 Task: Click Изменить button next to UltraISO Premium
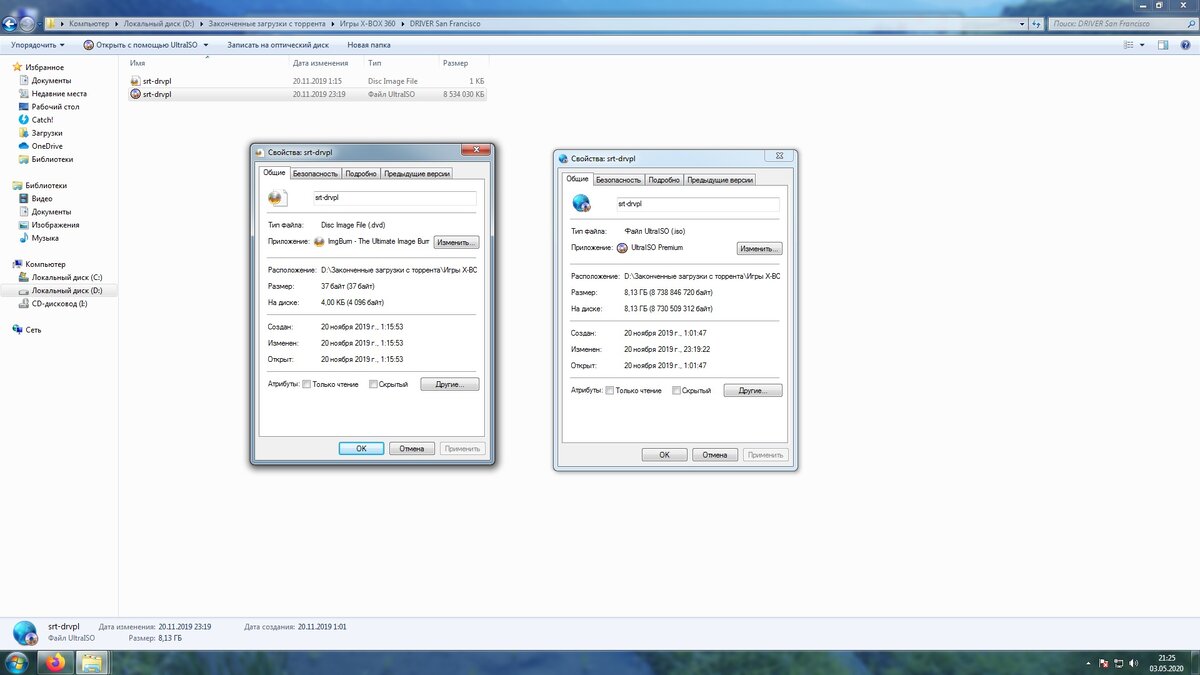pos(760,248)
